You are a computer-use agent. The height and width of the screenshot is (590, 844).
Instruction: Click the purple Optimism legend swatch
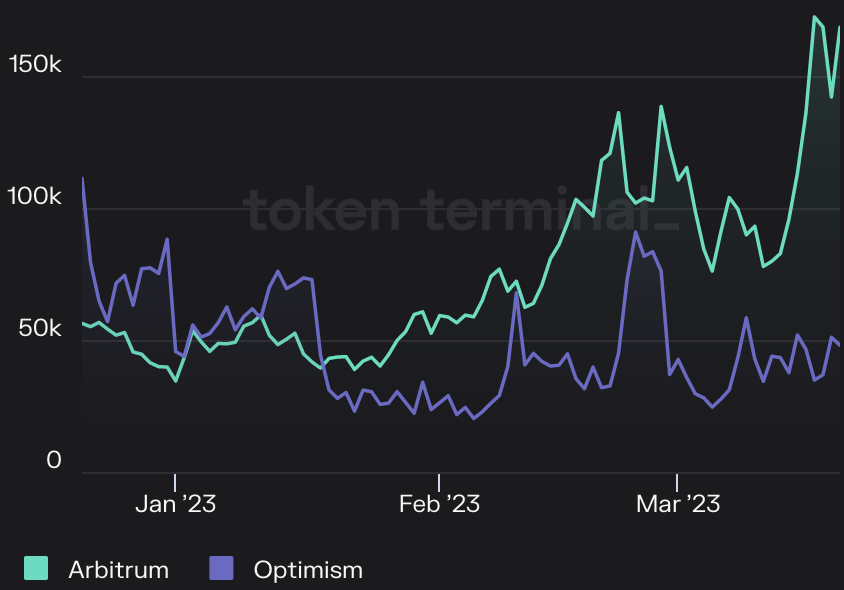pyautogui.click(x=220, y=569)
